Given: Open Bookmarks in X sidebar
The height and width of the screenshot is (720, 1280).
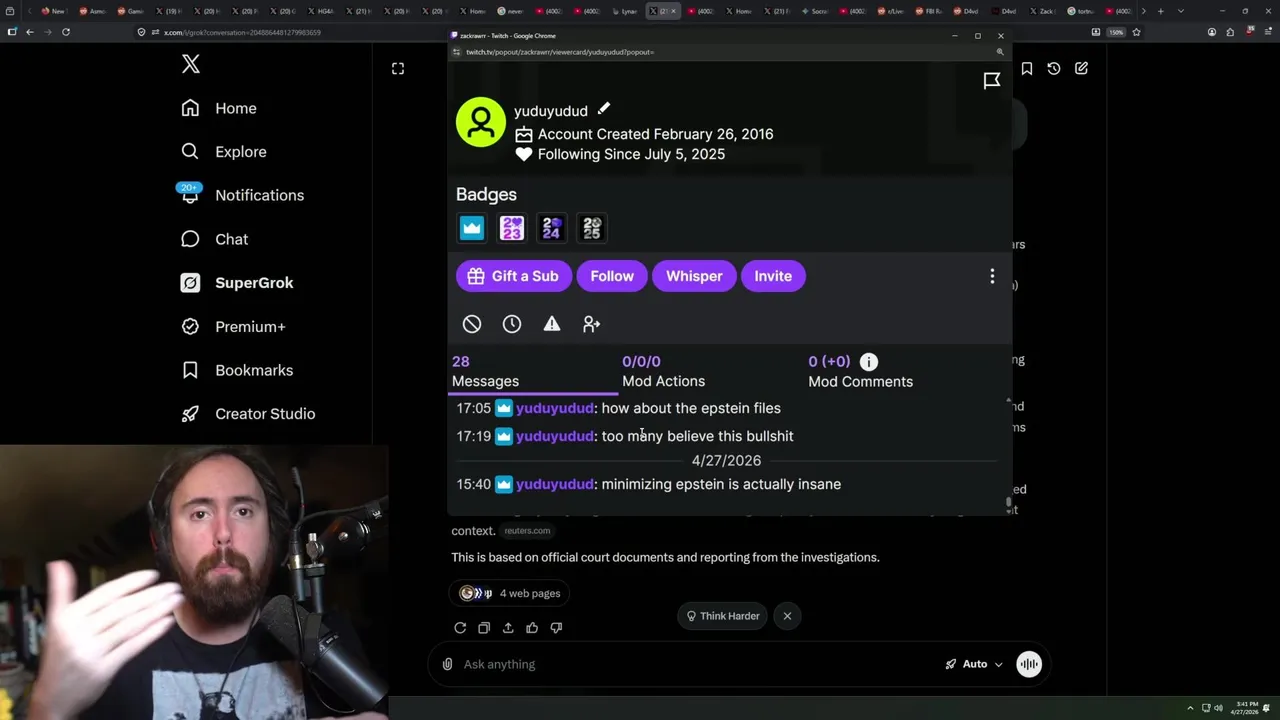Looking at the screenshot, I should [237, 370].
